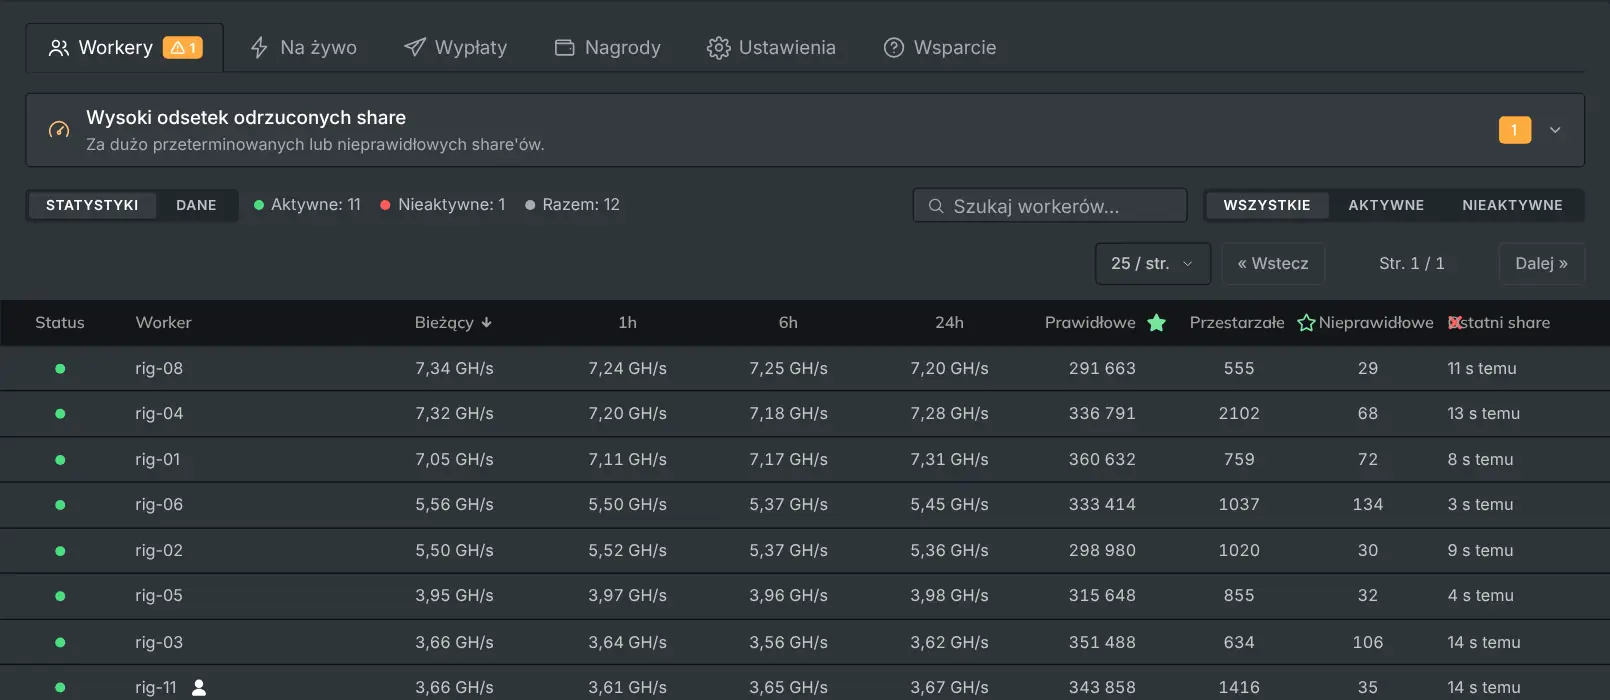Click the green status dot of rig-11

(60, 688)
